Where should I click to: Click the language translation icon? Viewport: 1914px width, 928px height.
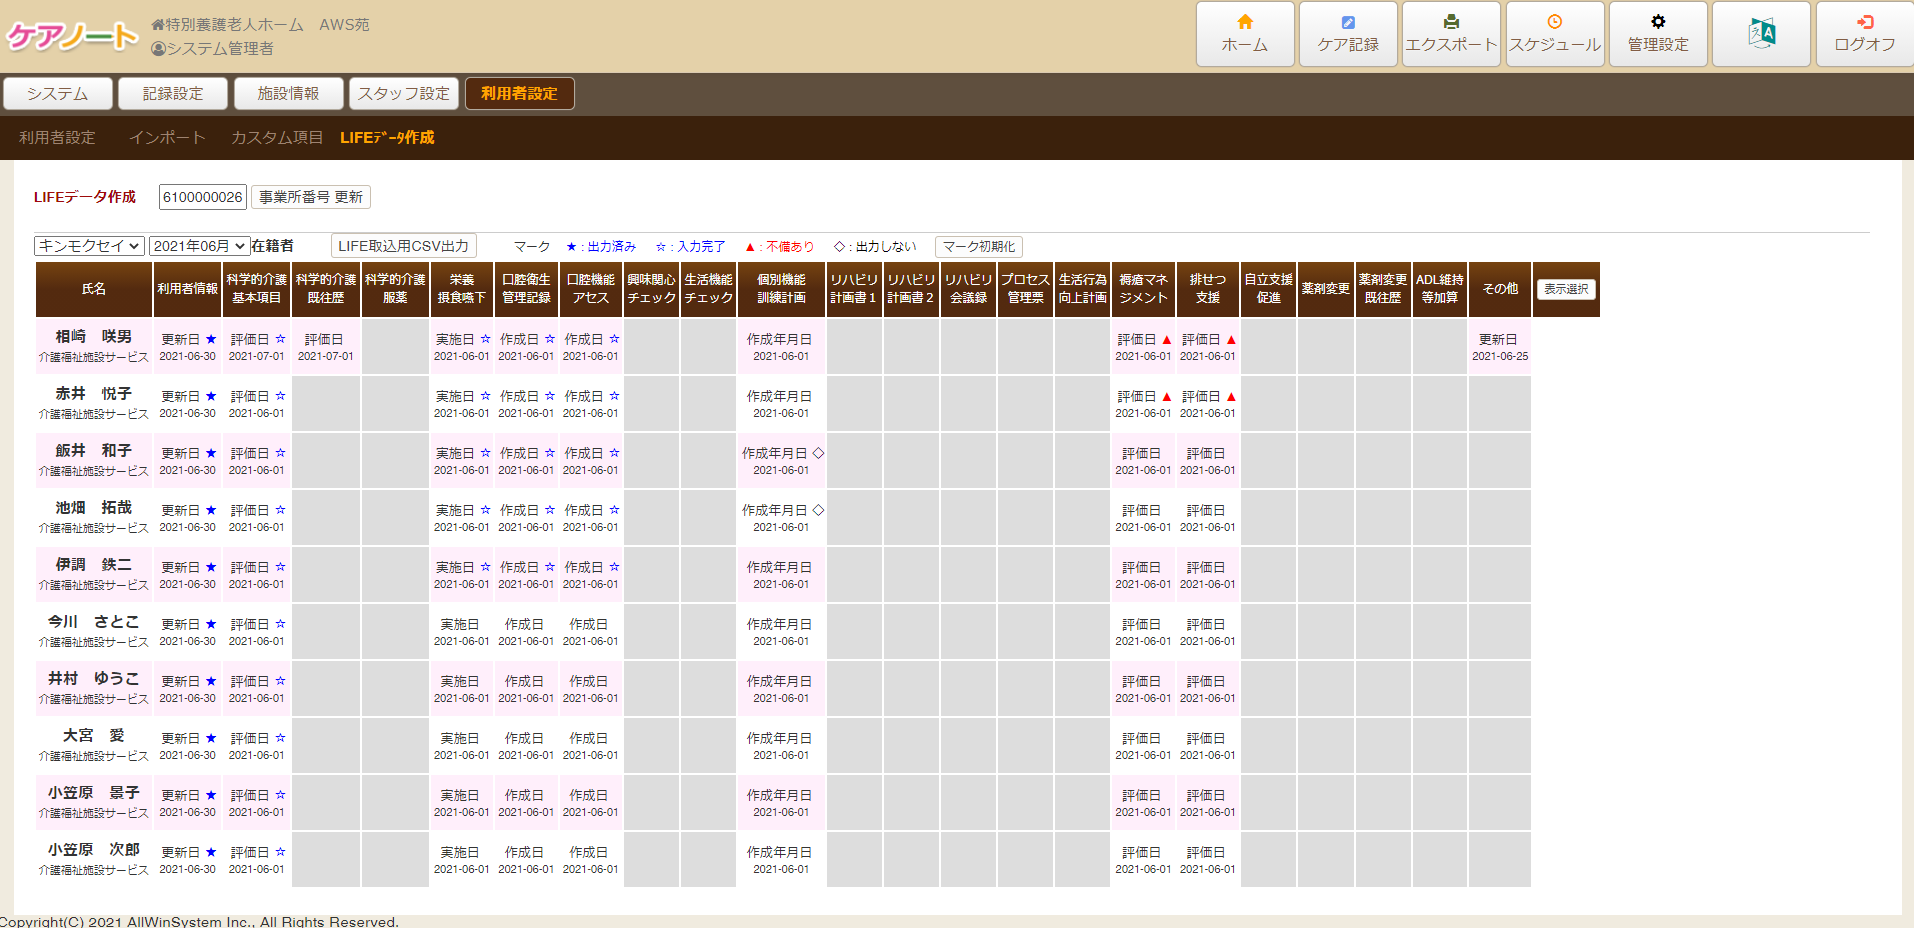(x=1761, y=33)
